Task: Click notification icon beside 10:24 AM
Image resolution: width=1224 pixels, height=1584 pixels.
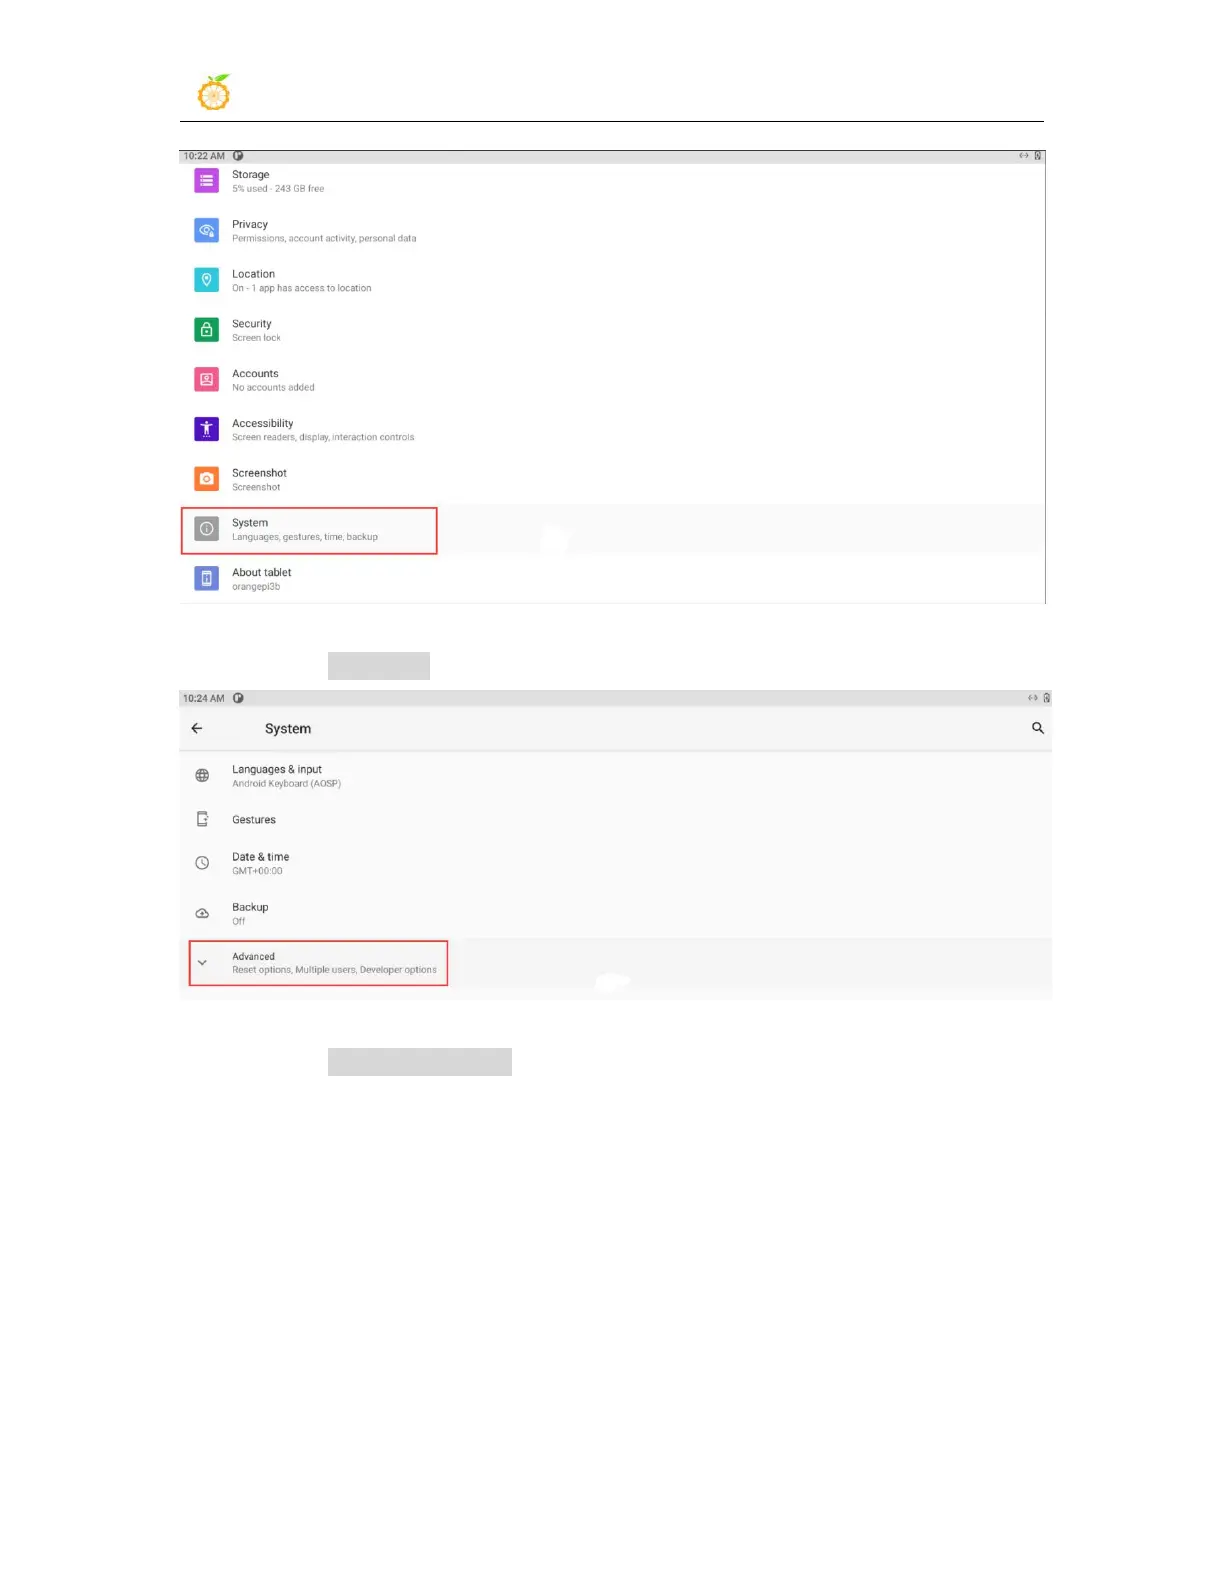Action: coord(238,698)
